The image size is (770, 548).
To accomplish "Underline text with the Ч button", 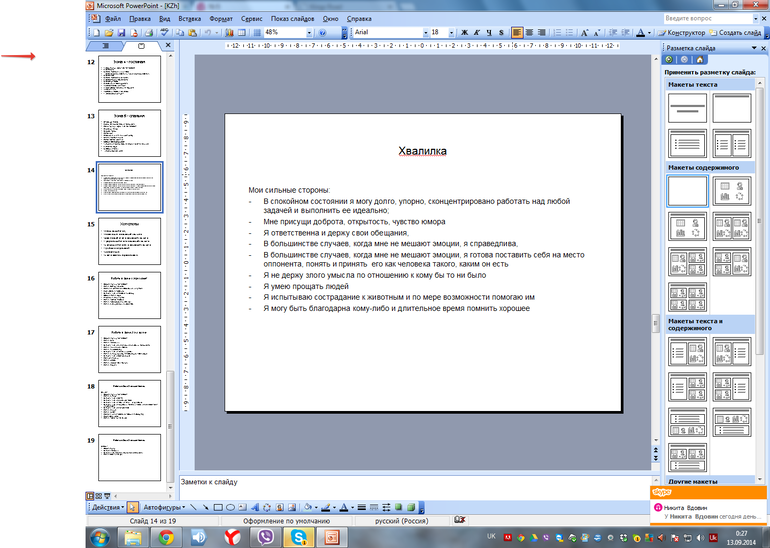I will tap(489, 32).
